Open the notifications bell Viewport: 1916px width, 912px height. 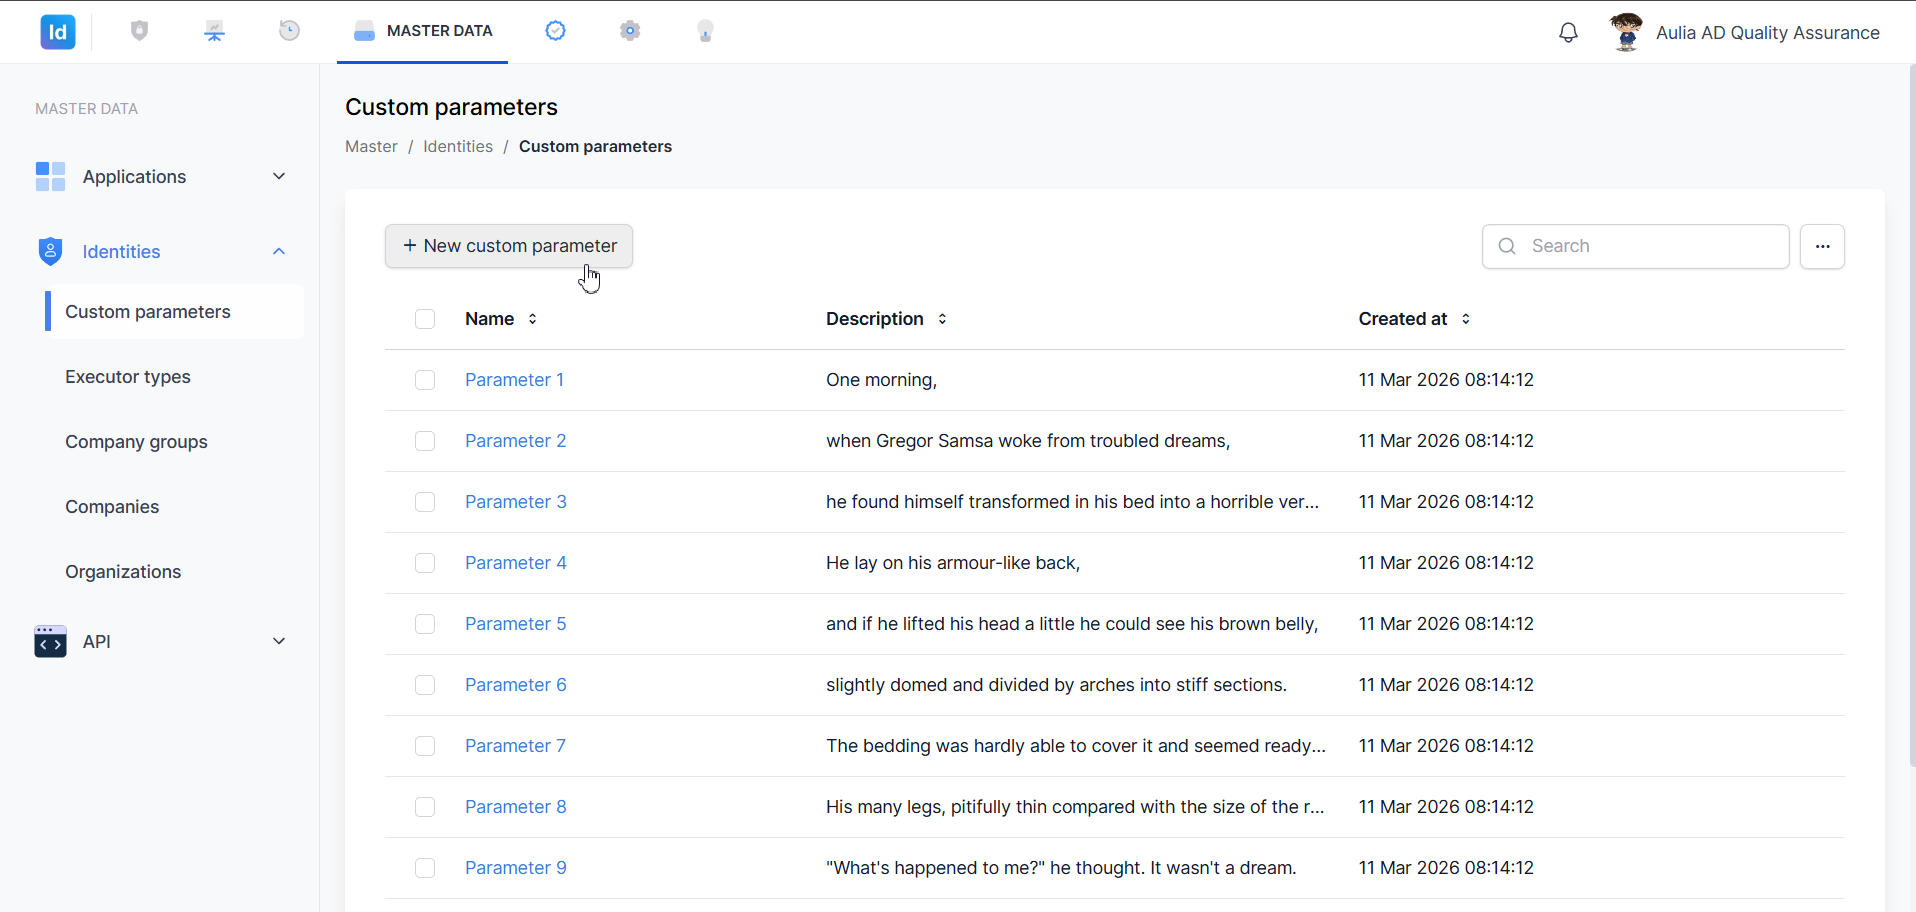pyautogui.click(x=1569, y=32)
